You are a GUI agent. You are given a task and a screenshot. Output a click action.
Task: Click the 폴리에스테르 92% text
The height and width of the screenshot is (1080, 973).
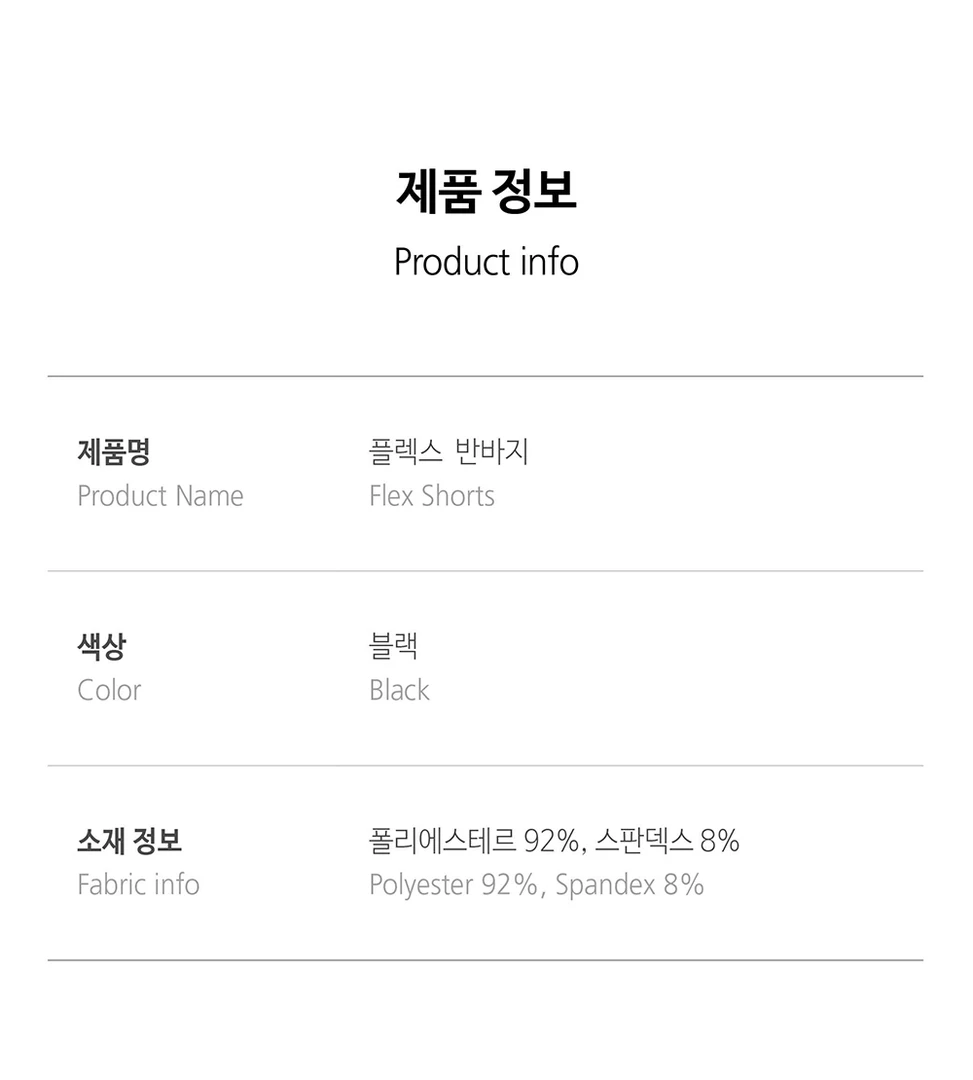tap(473, 841)
